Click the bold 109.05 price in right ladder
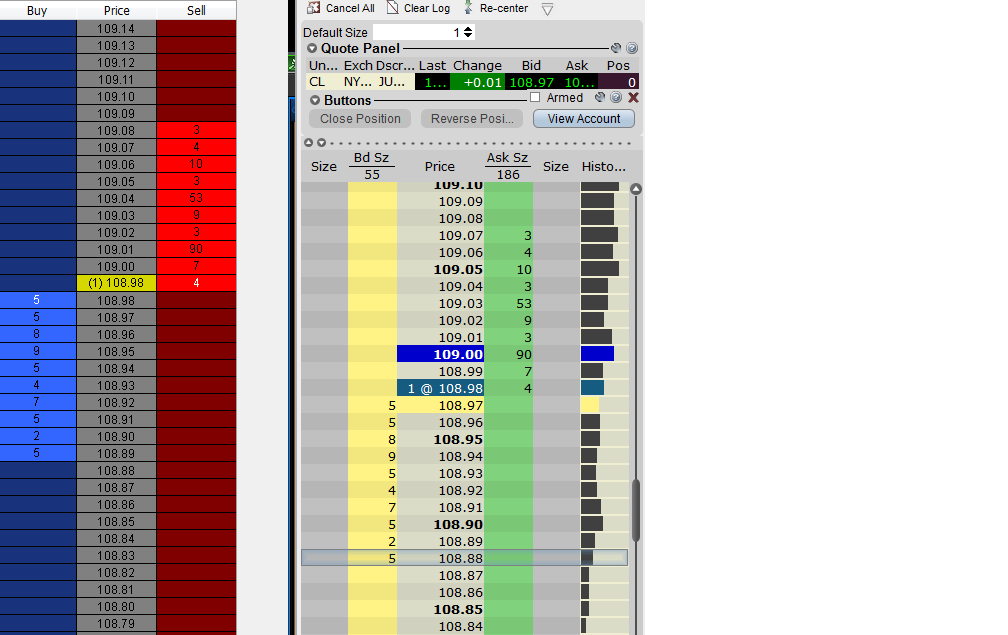 coord(440,269)
